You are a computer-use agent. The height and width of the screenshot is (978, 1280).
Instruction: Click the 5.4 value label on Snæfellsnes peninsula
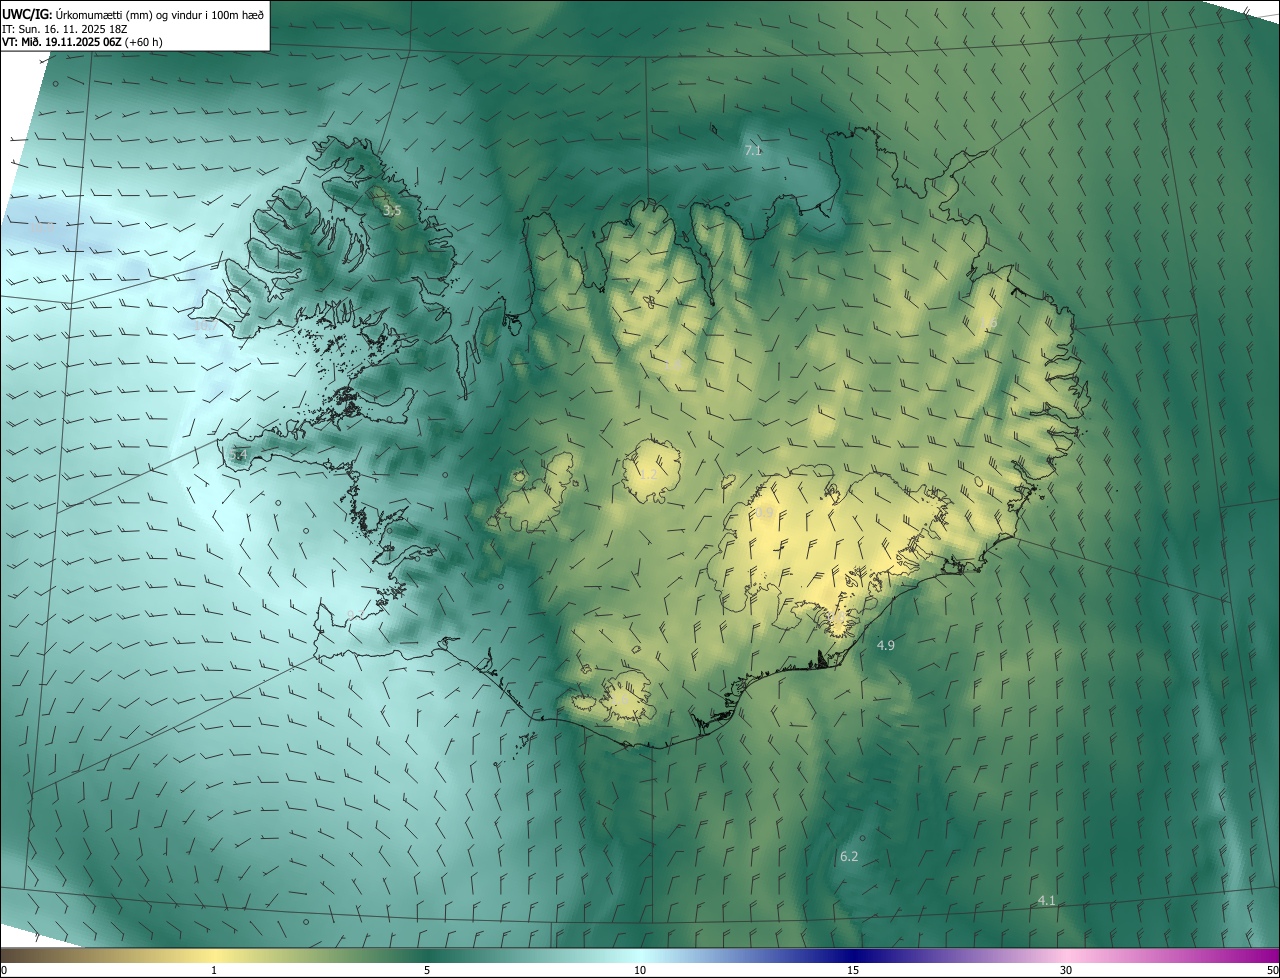(x=238, y=456)
